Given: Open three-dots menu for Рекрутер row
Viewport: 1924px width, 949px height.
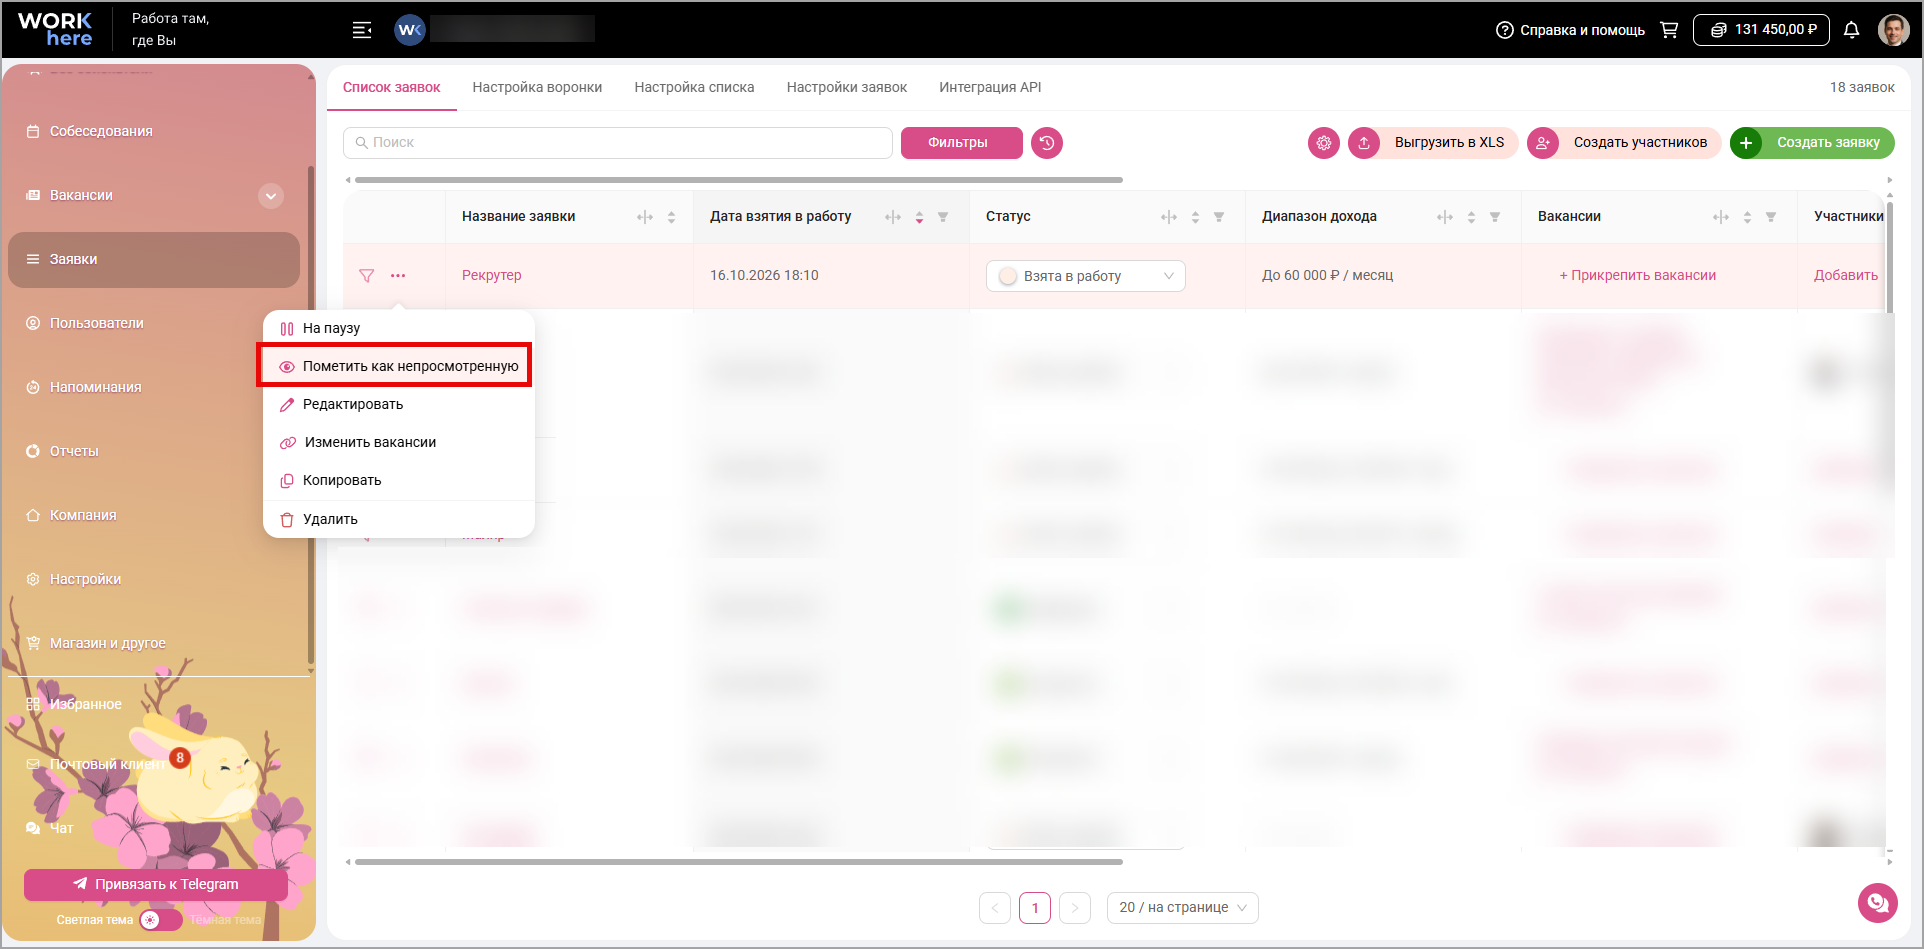Looking at the screenshot, I should 398,275.
